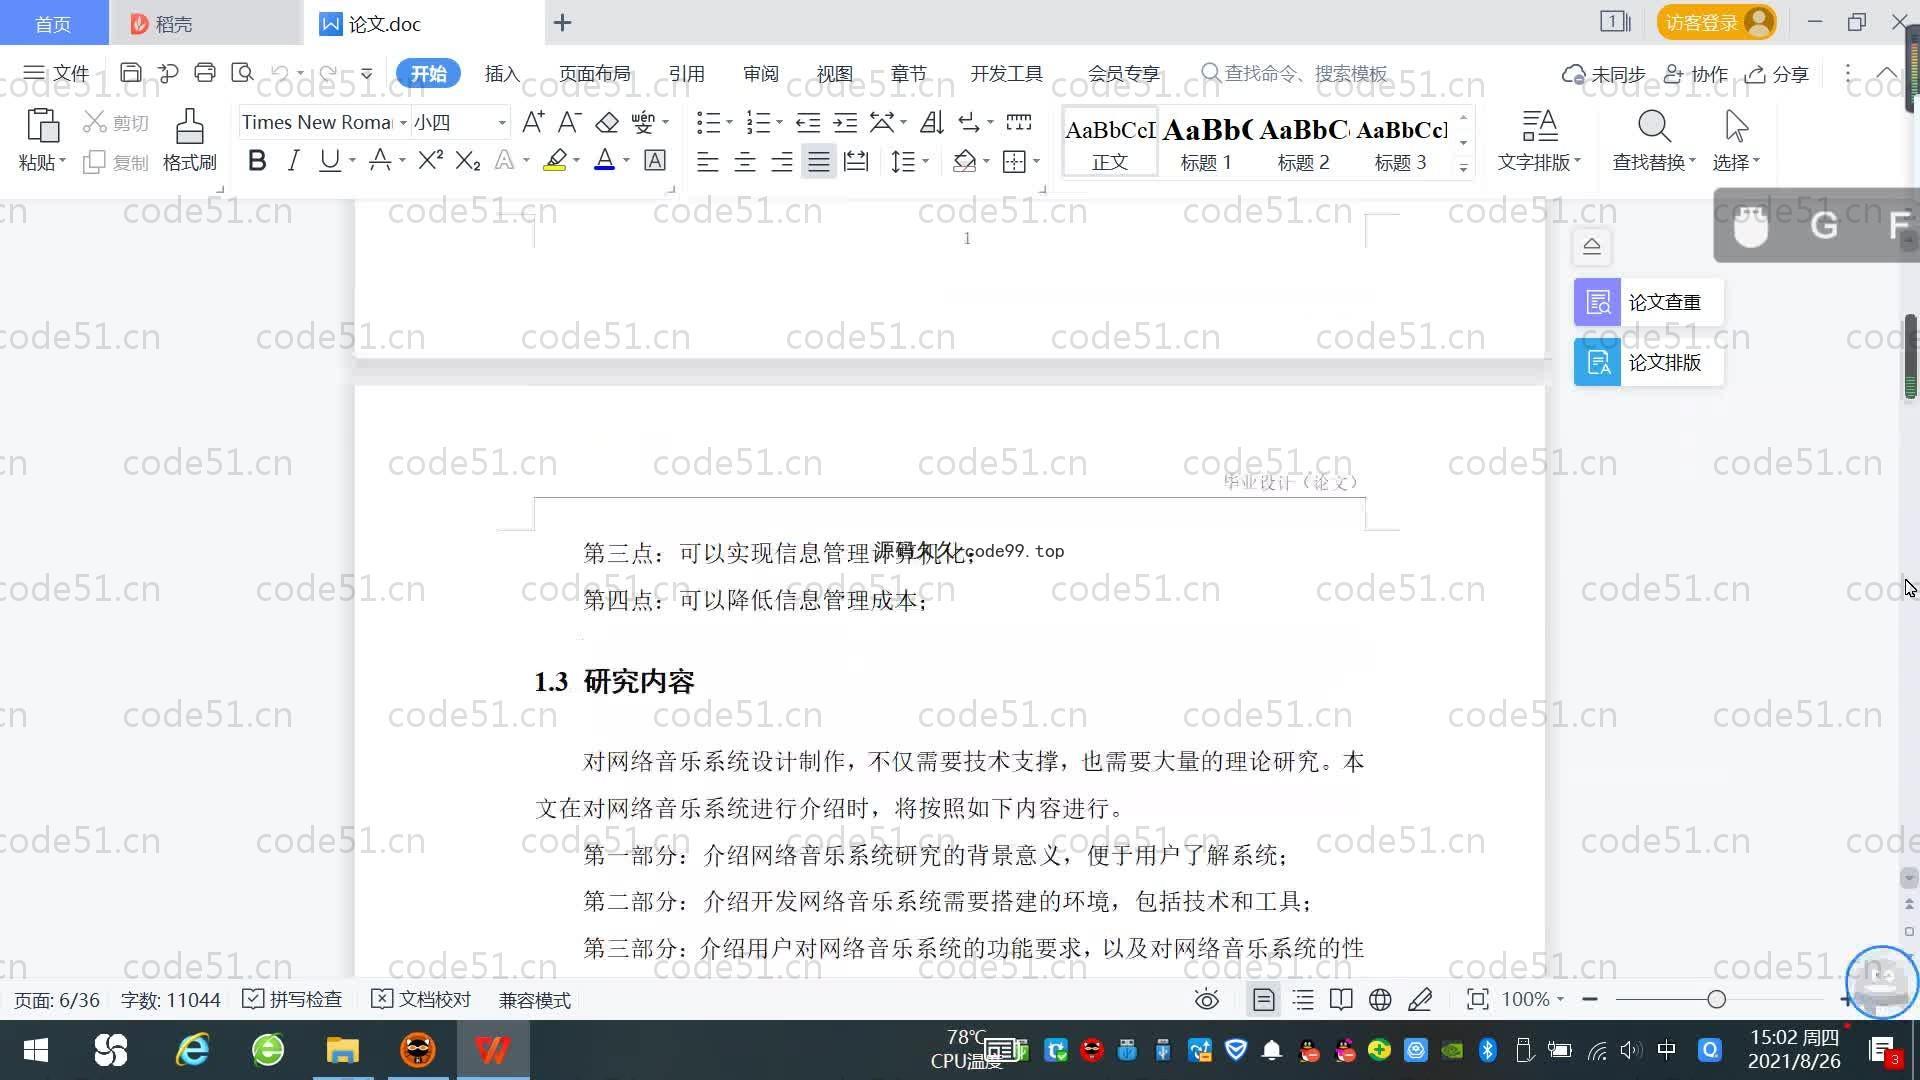This screenshot has width=1920, height=1080.
Task: Open 论文查重 side panel tool
Action: [x=1648, y=302]
